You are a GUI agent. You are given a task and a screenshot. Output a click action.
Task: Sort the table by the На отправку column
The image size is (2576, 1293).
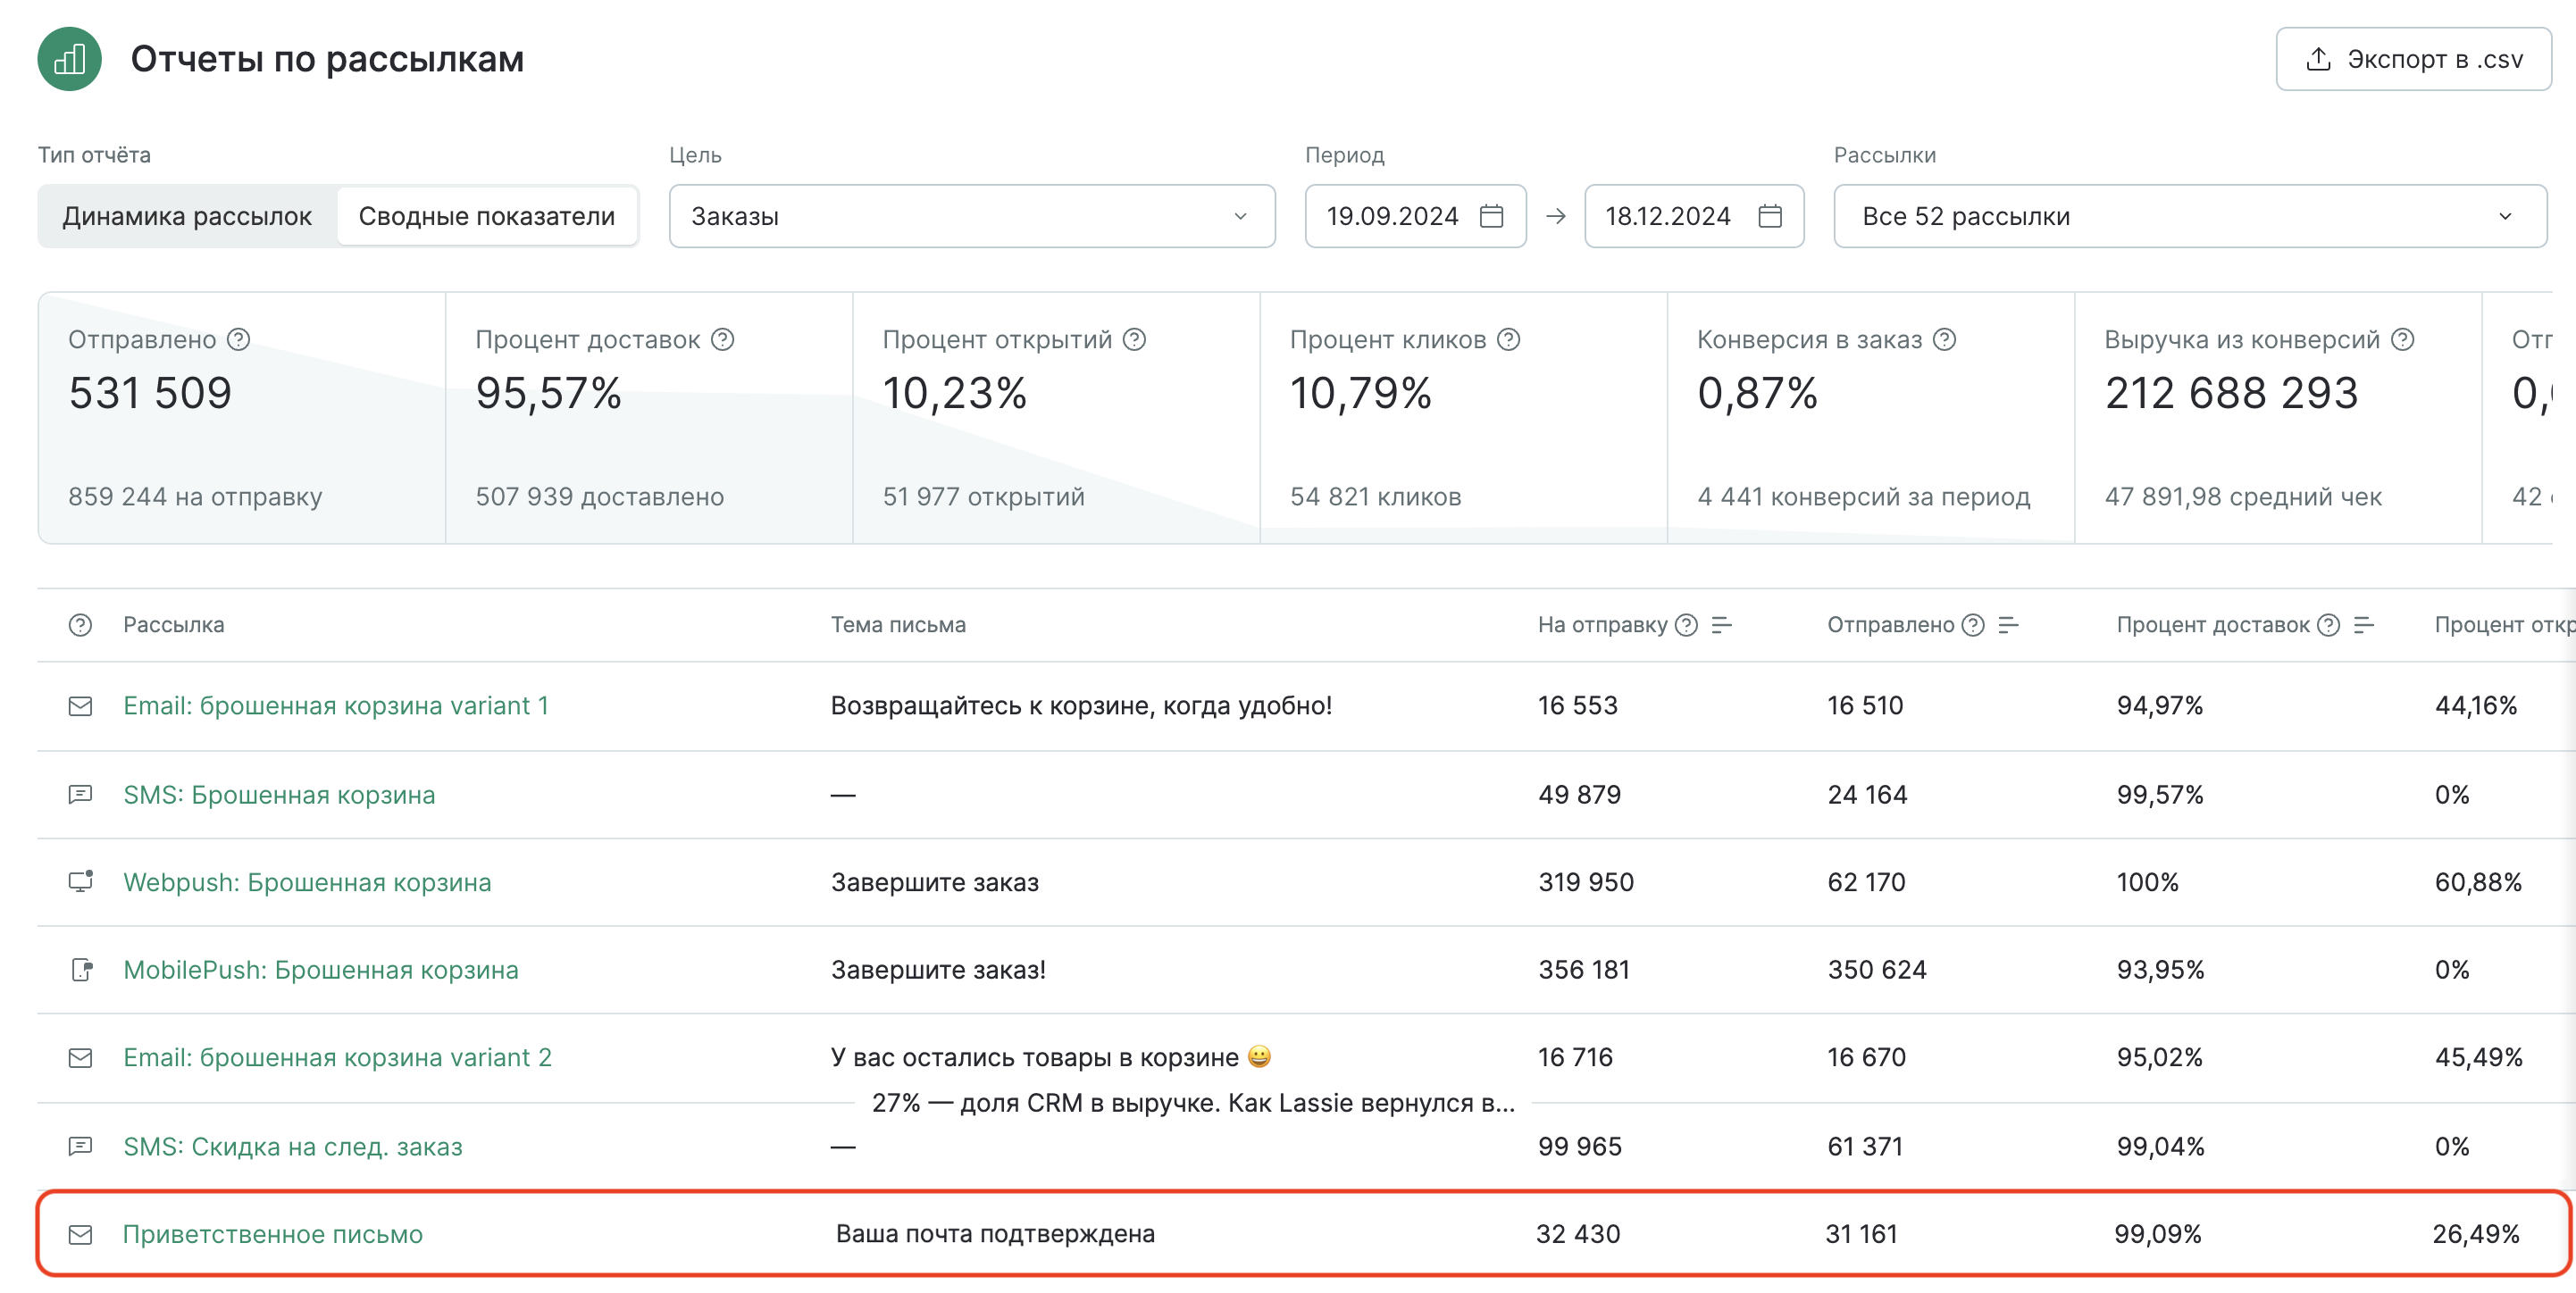click(x=1721, y=625)
